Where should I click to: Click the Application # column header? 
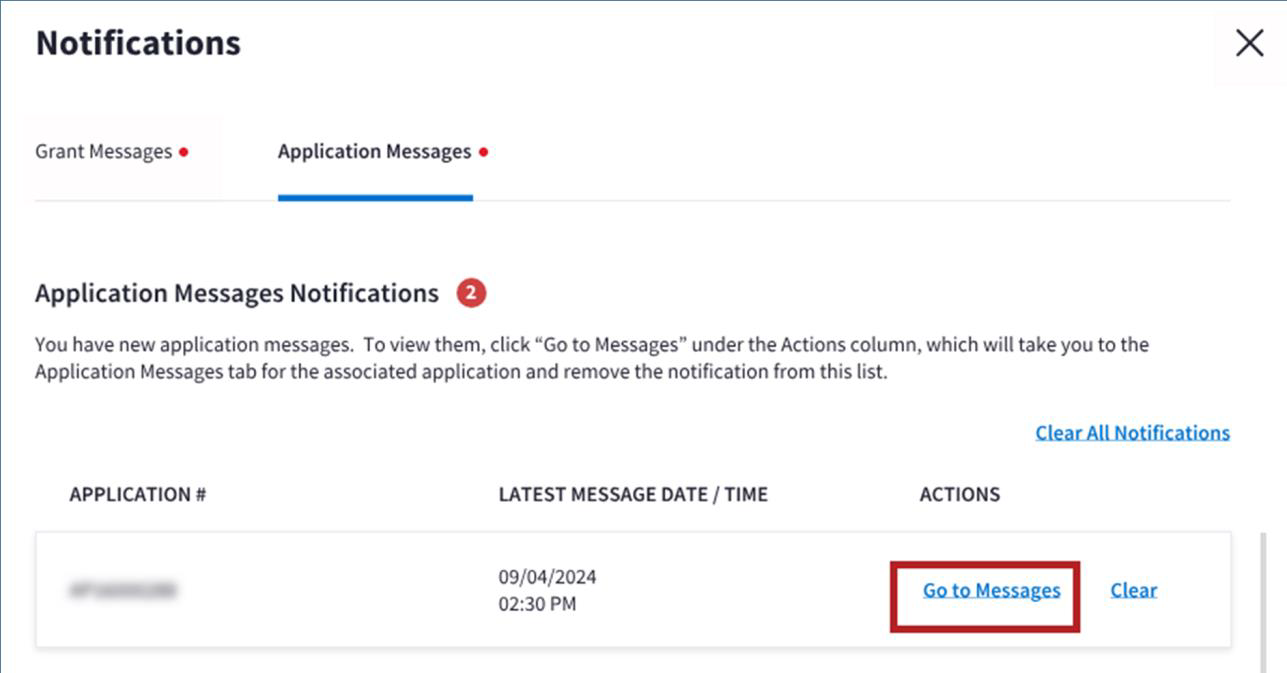pos(137,494)
